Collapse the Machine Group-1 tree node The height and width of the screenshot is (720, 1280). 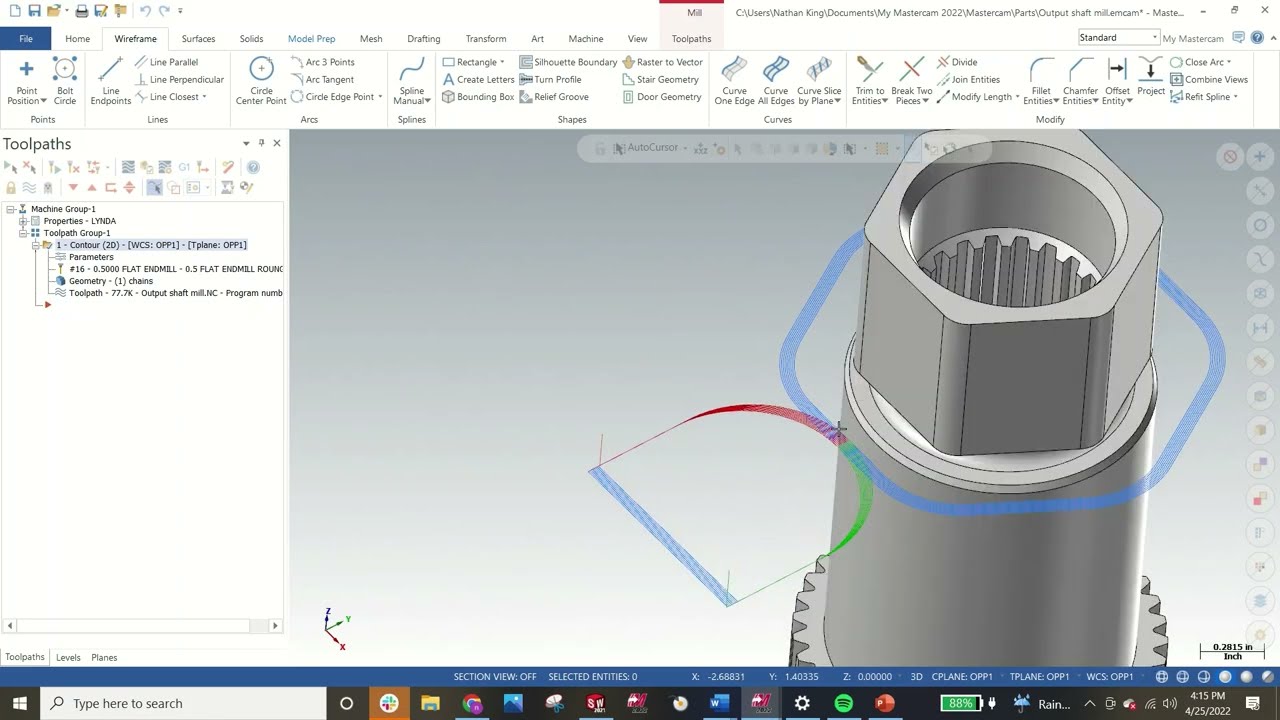tap(10, 209)
